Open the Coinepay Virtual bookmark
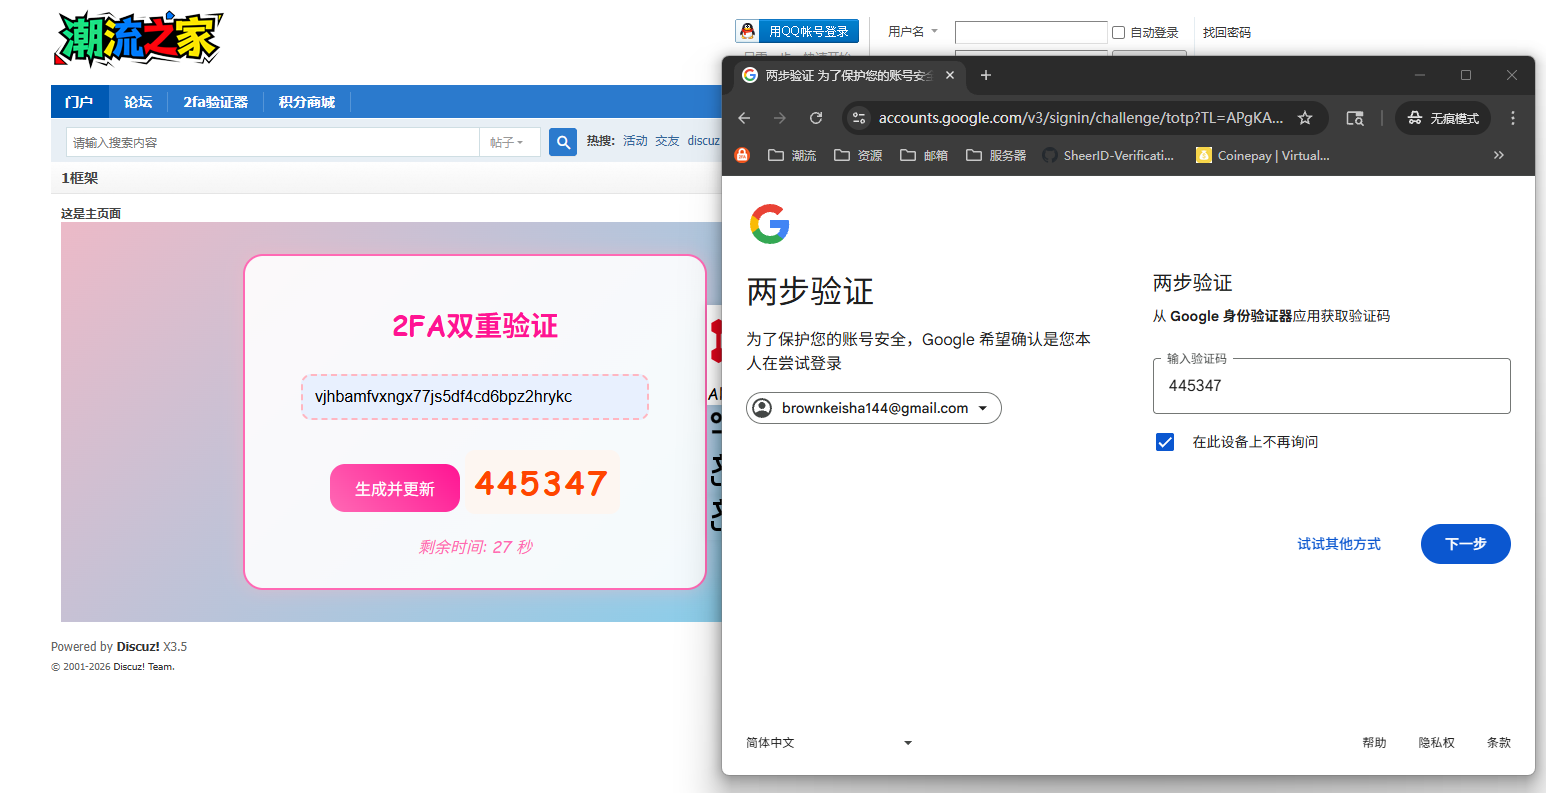Viewport: 1546px width, 793px height. 1262,155
